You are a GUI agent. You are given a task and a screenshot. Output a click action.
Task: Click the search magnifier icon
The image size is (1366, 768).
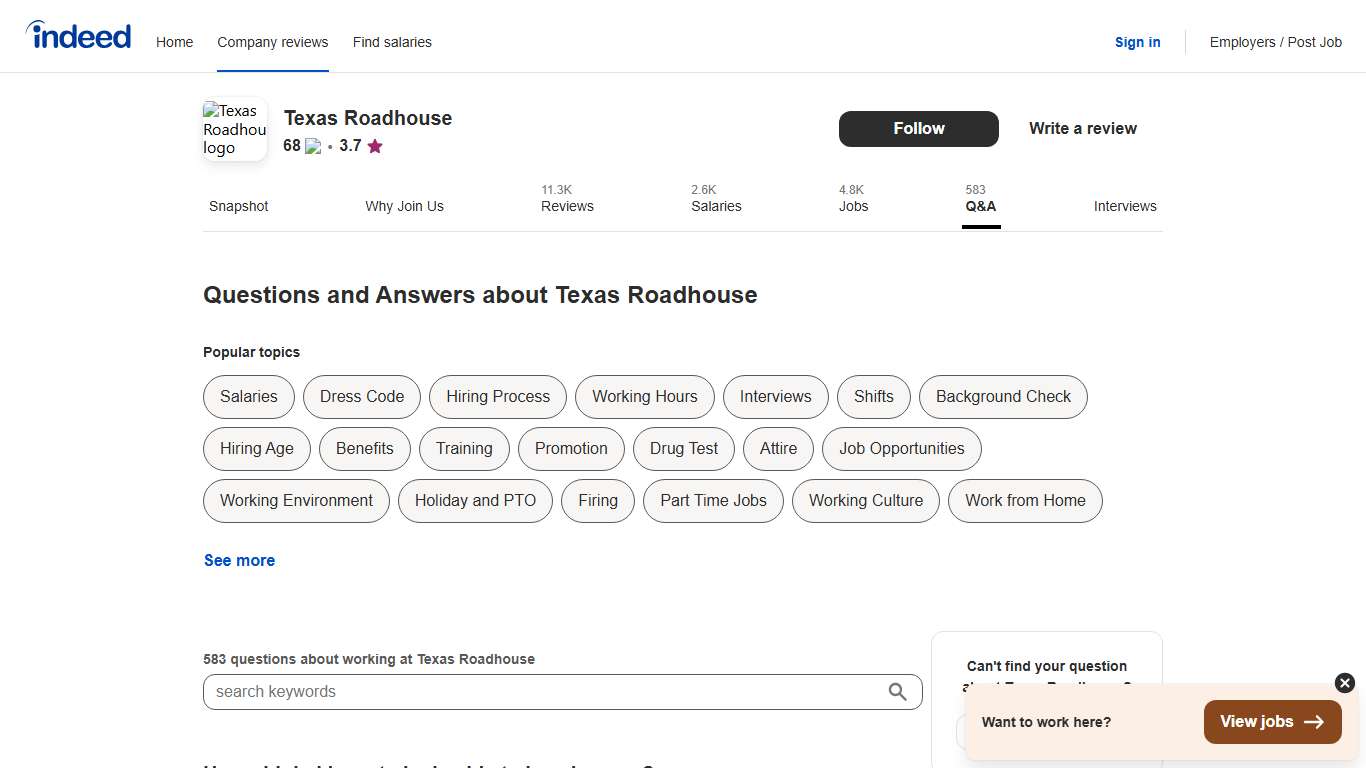[897, 692]
